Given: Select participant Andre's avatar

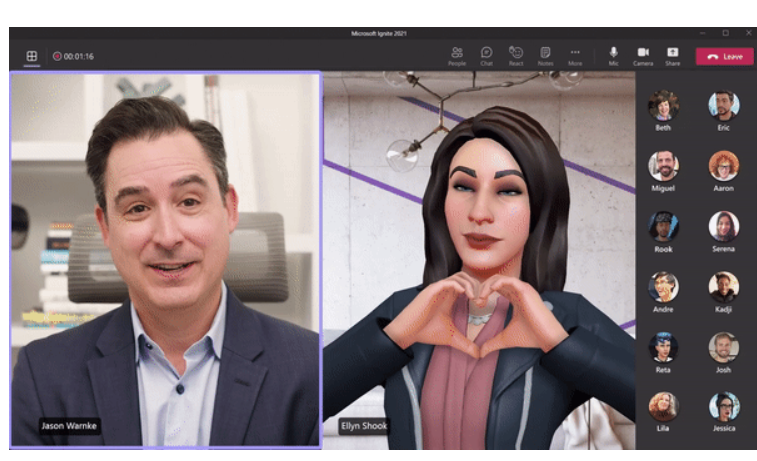Looking at the screenshot, I should pos(663,287).
